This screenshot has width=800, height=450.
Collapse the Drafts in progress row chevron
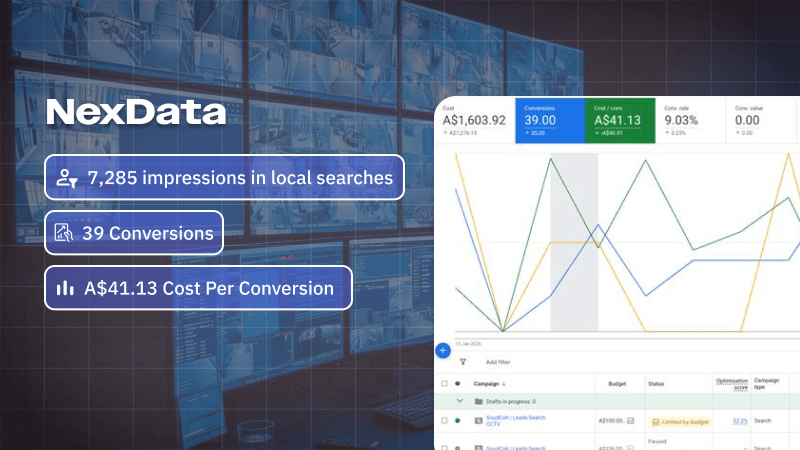(460, 401)
